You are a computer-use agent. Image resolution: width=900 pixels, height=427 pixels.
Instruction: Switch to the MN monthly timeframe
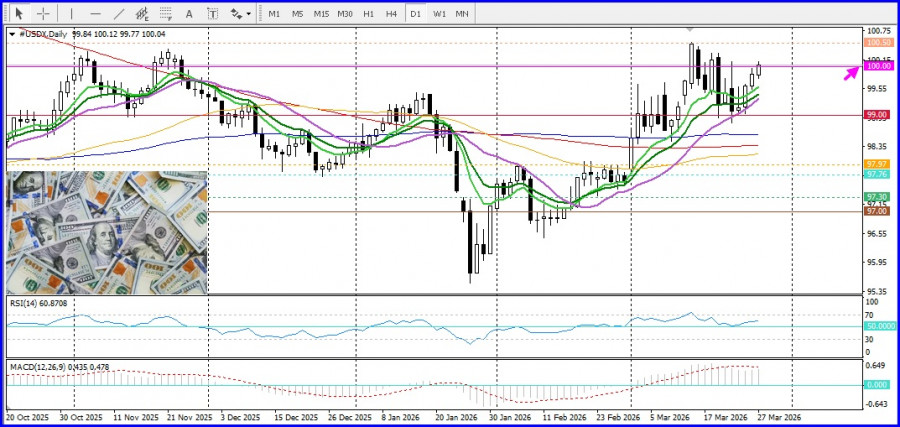[x=462, y=14]
